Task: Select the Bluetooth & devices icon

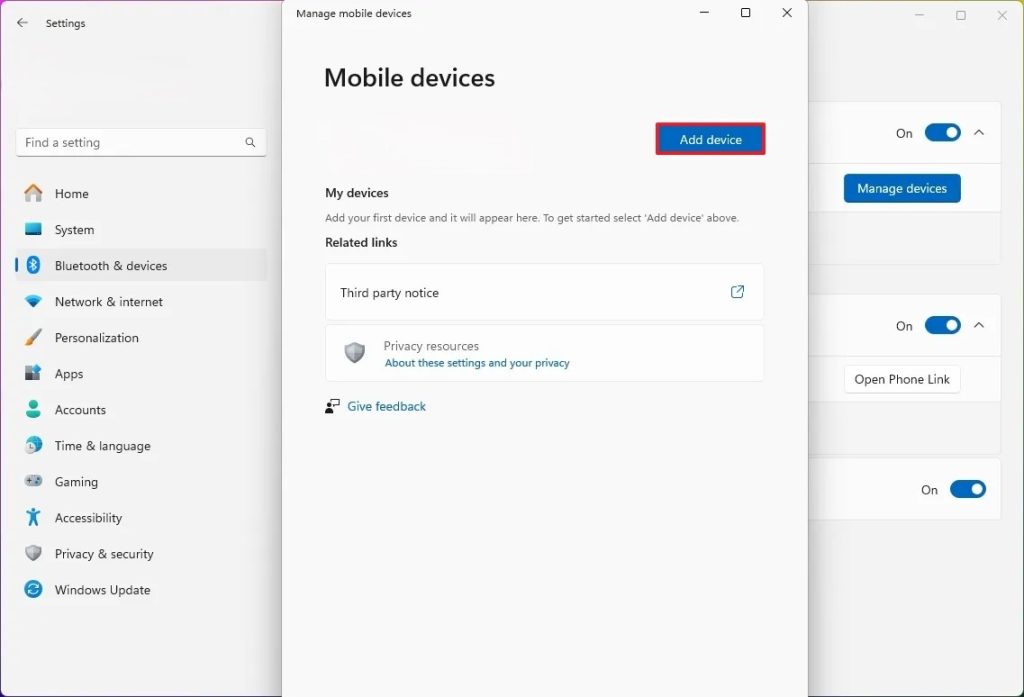Action: (x=33, y=265)
